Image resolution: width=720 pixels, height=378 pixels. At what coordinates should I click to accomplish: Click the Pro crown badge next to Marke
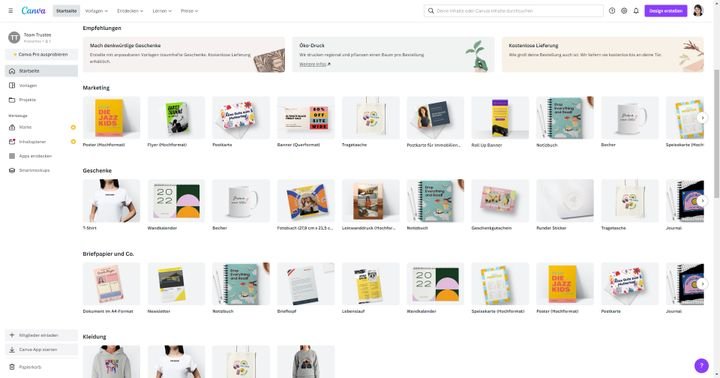pos(73,127)
